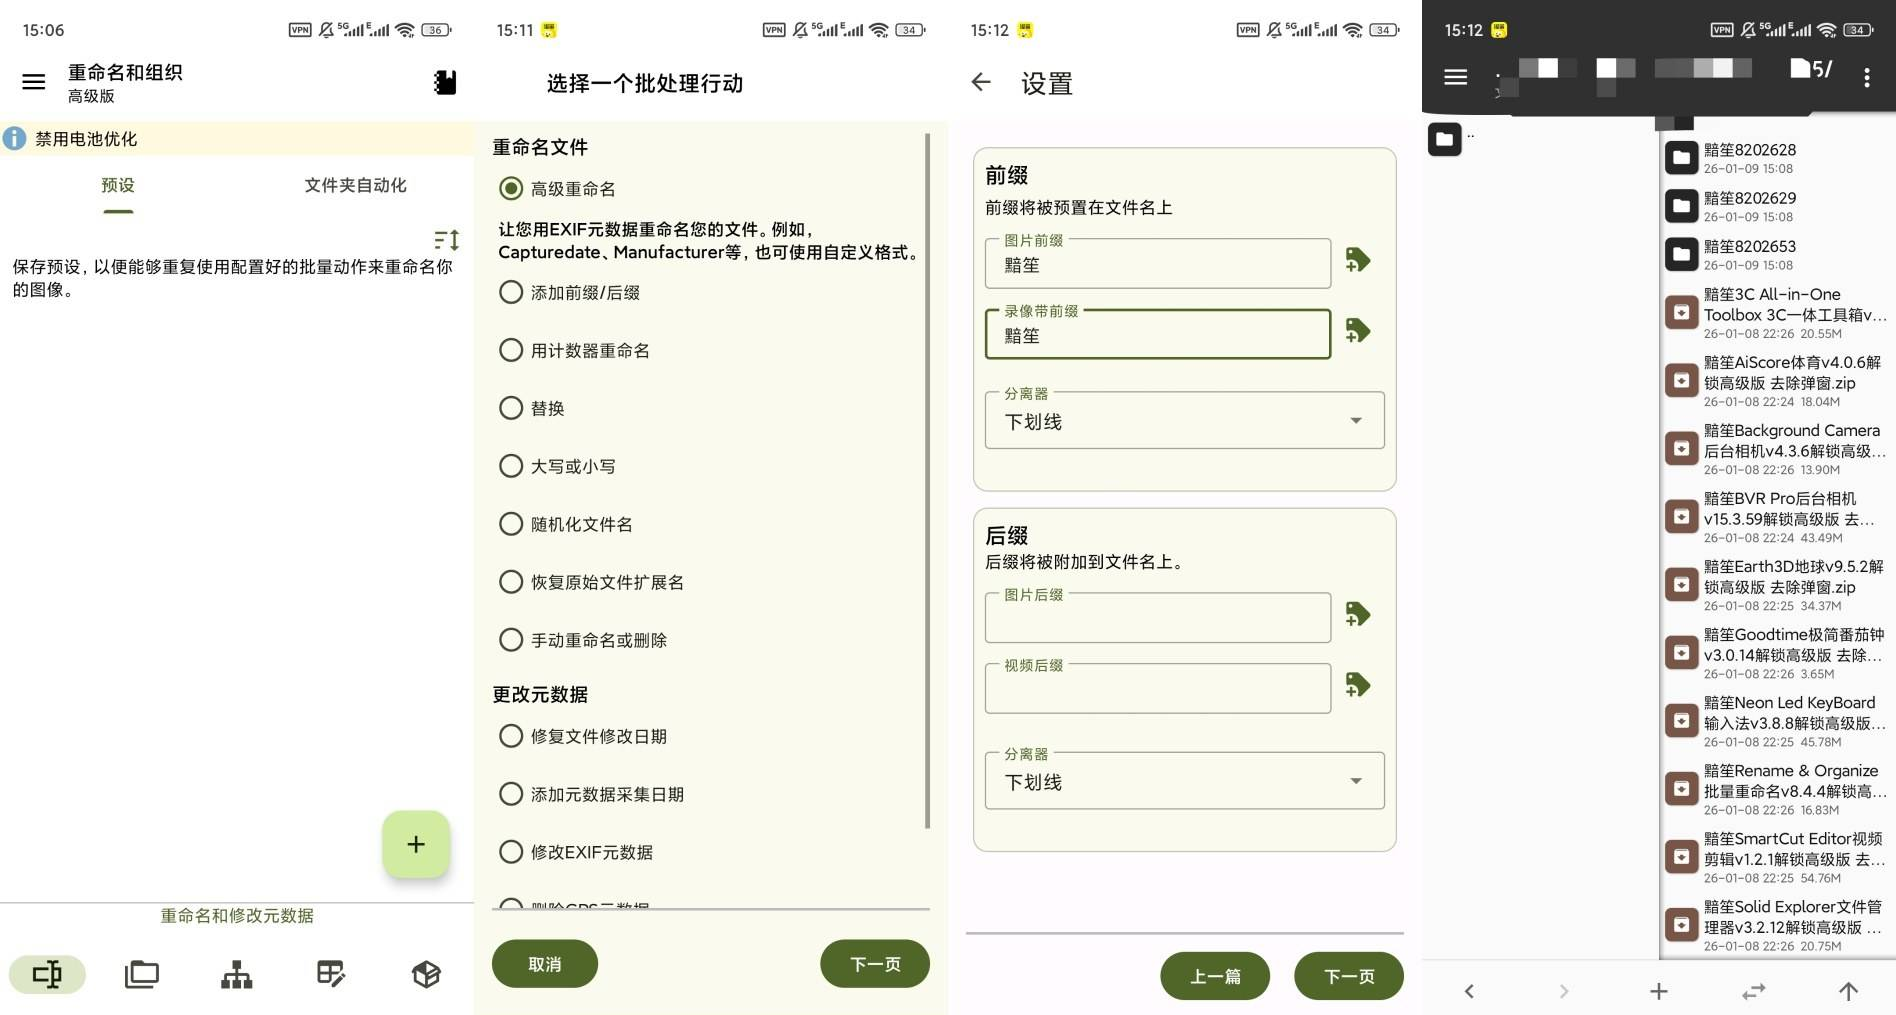Click the batch action list scrollbar
The image size is (1896, 1015).
tap(928, 480)
